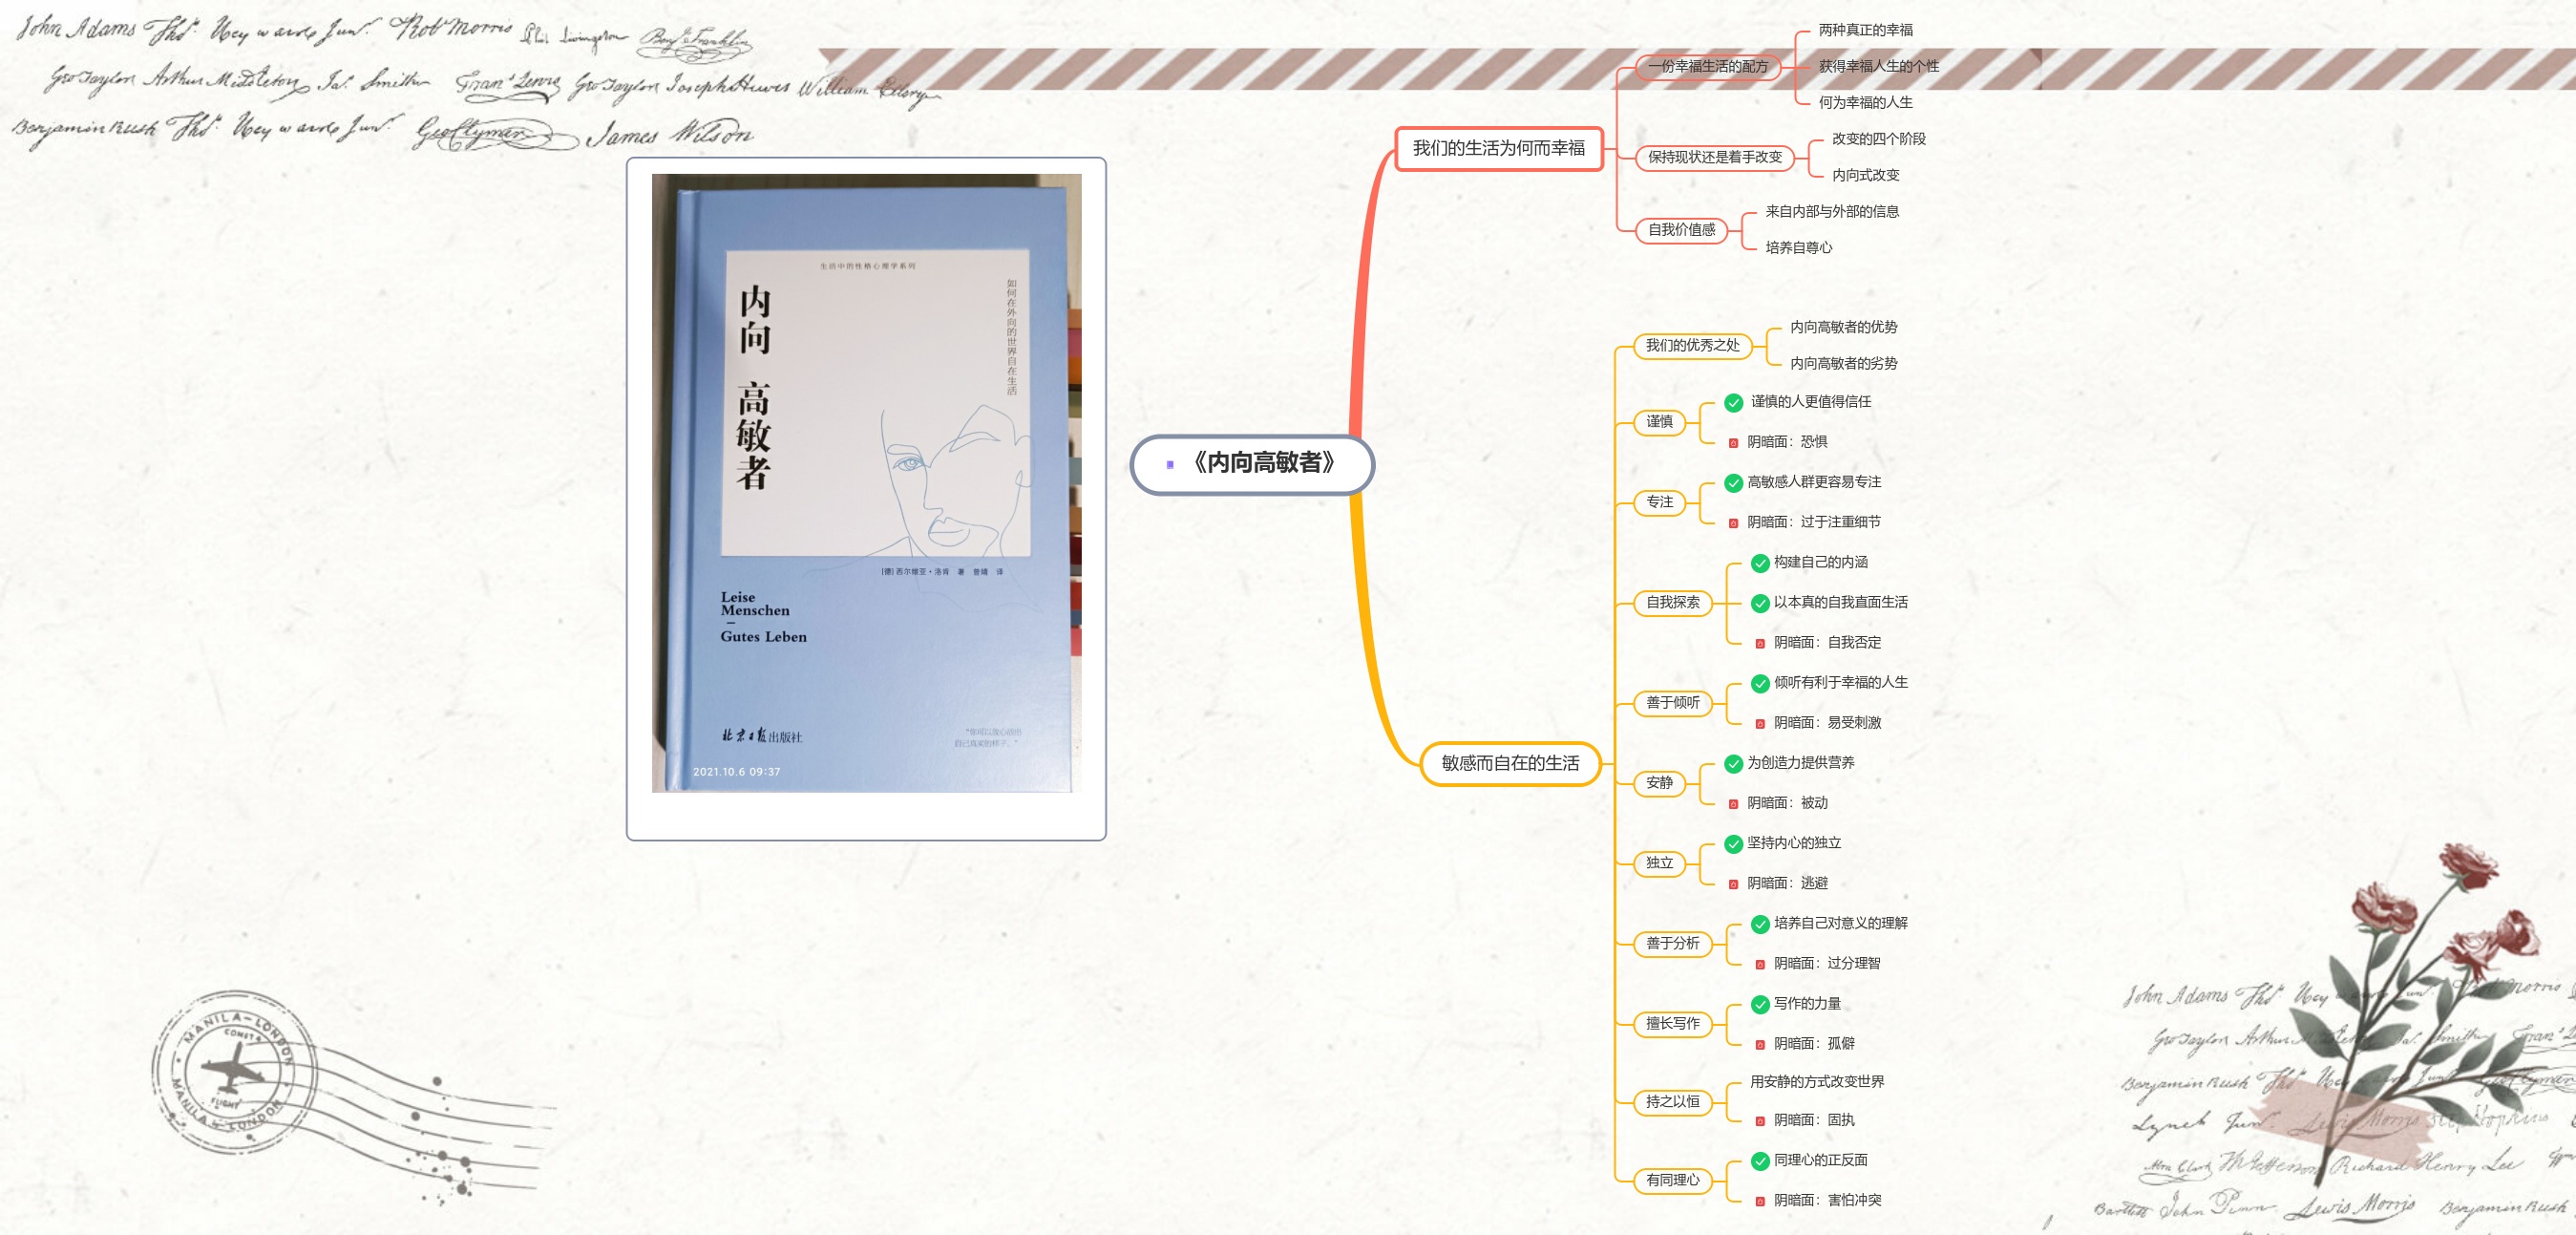Click red marker icon beside 阴暗面：害怕冲突

[1760, 1201]
